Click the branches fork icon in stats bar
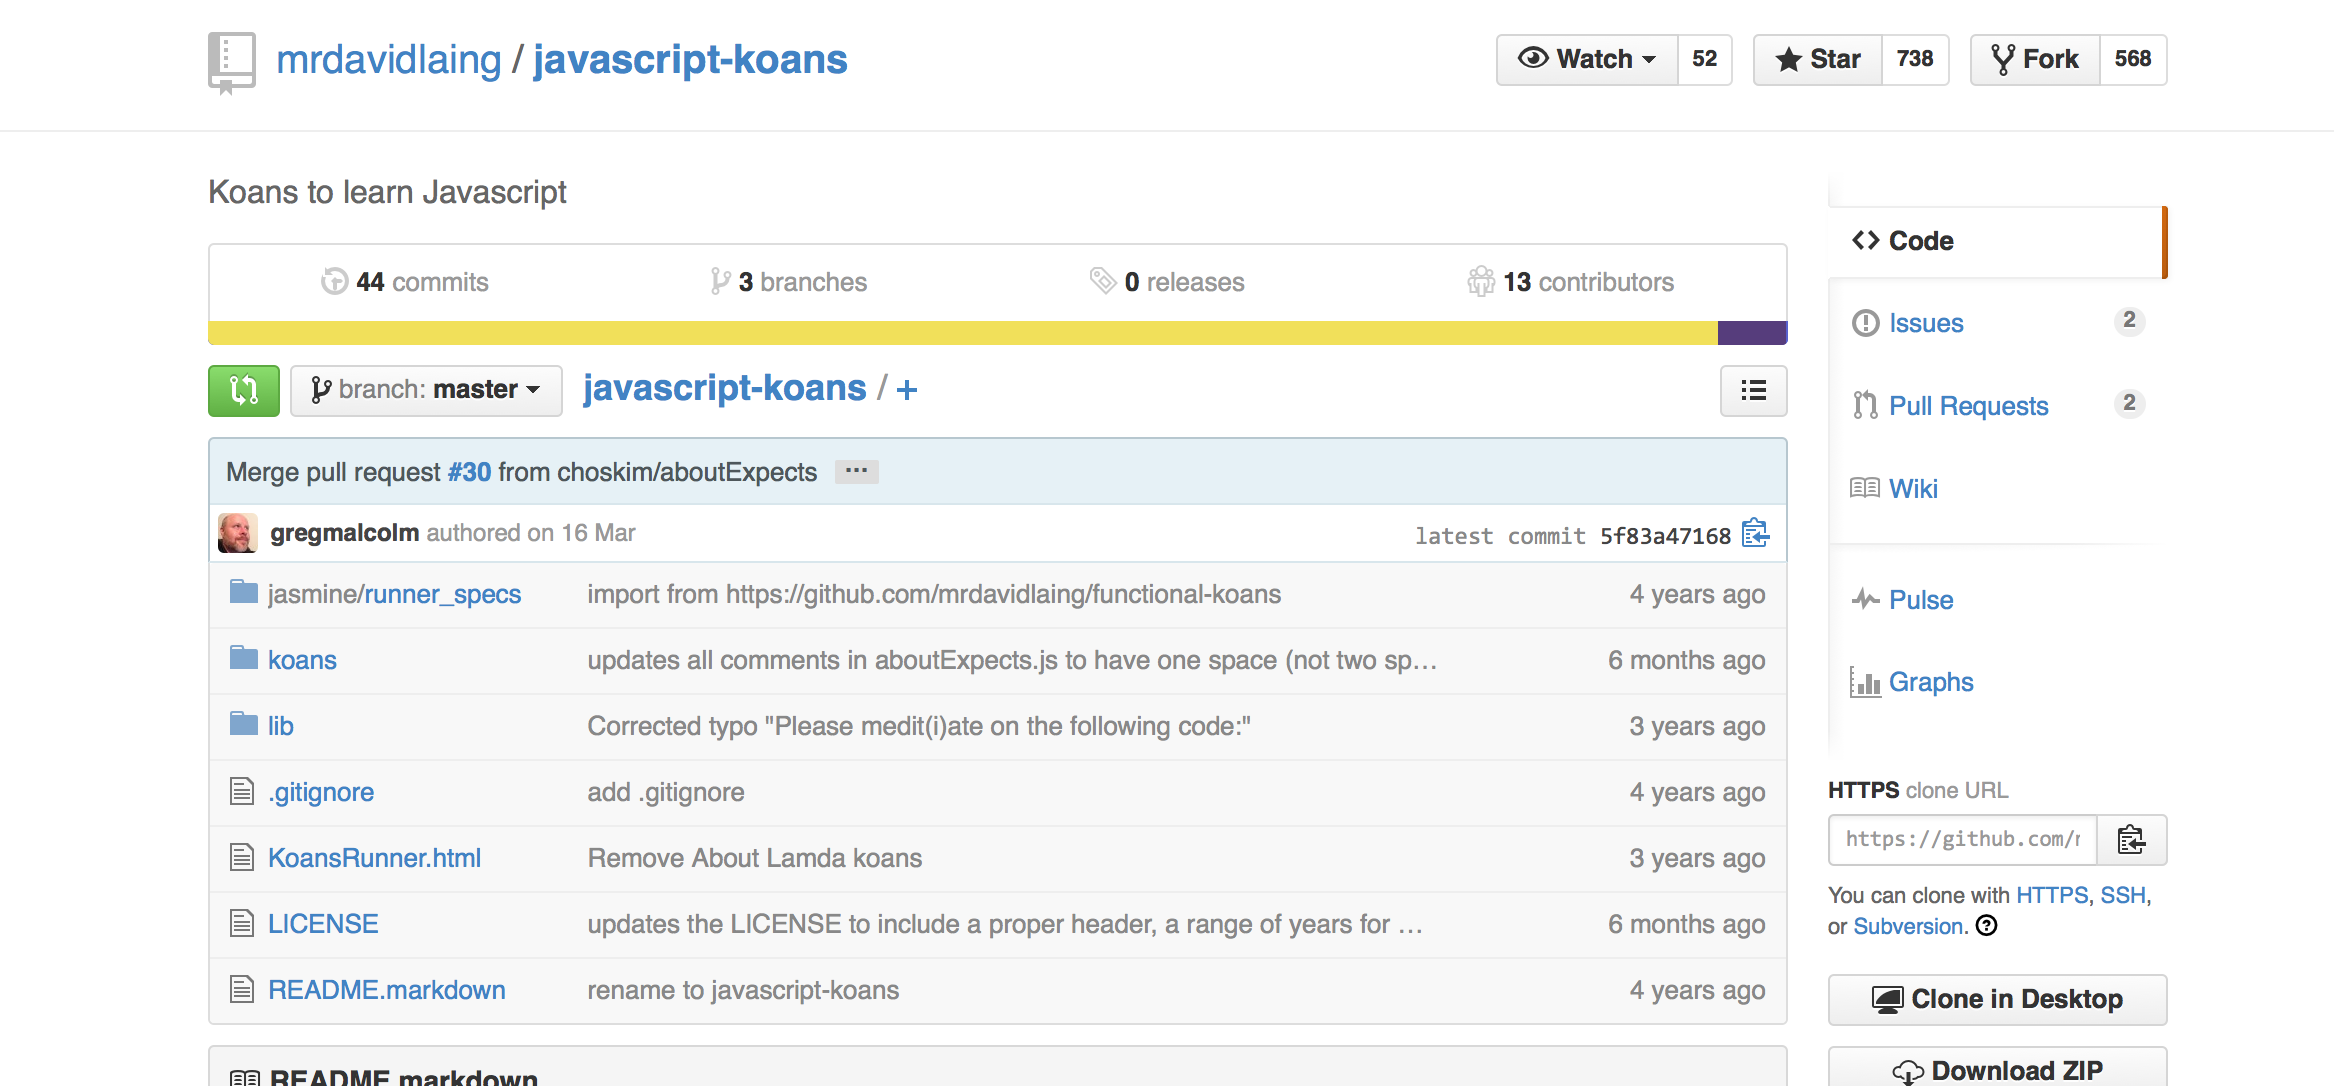The height and width of the screenshot is (1086, 2334). [x=720, y=282]
